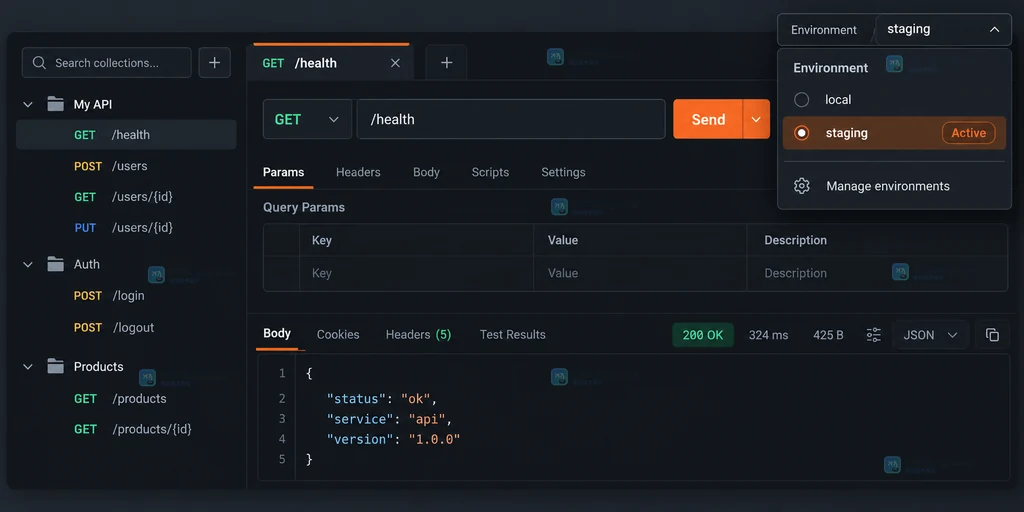This screenshot has width=1024, height=512.
Task: Click the search magnifier icon in collections
Action: point(39,63)
